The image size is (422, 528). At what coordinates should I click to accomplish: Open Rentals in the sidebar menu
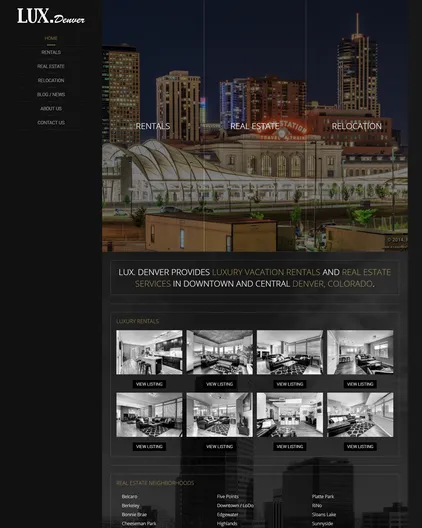tap(51, 53)
